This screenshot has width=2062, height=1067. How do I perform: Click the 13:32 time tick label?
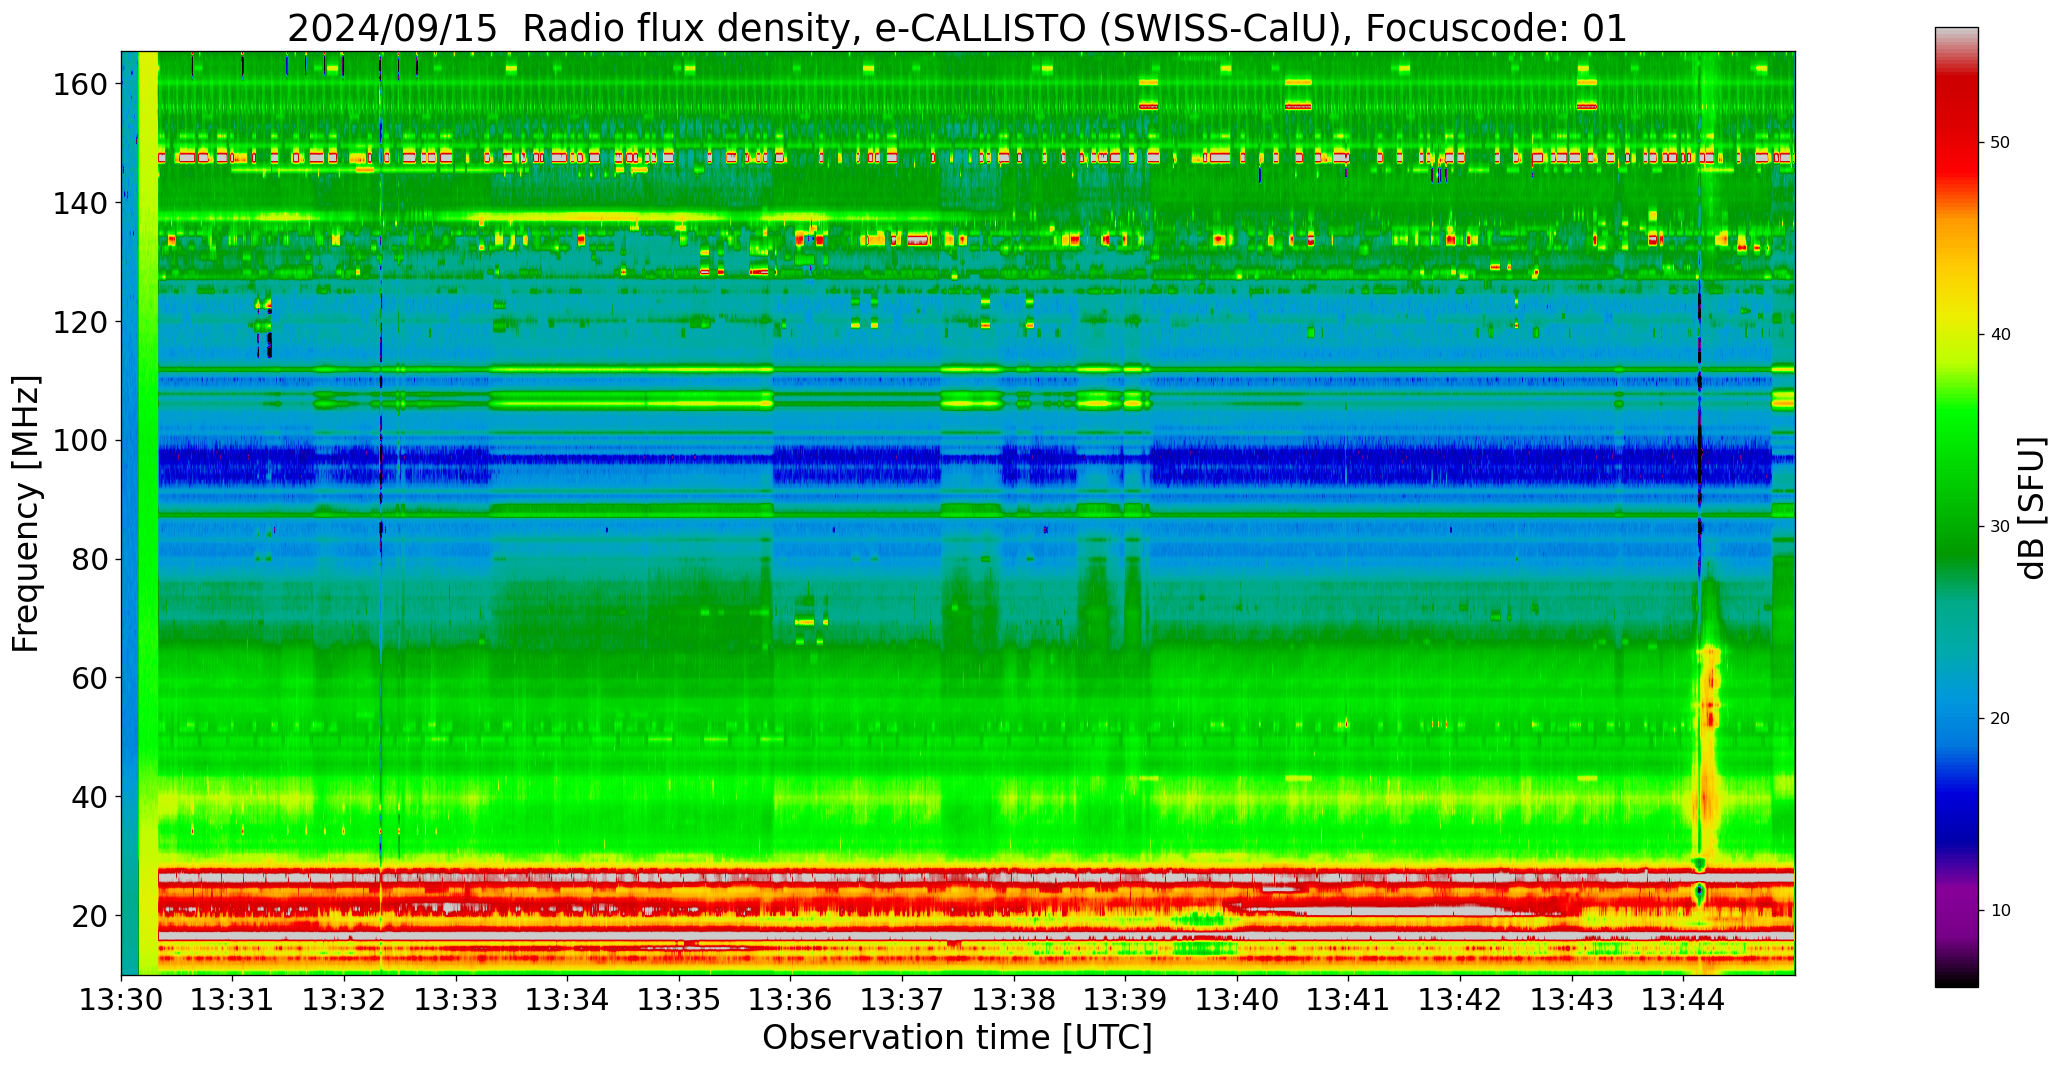(345, 999)
